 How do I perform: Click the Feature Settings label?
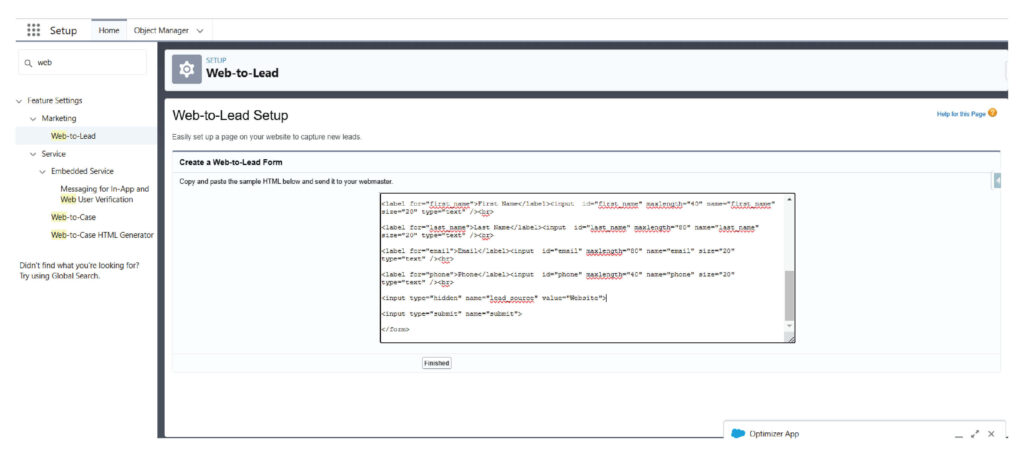(x=55, y=101)
